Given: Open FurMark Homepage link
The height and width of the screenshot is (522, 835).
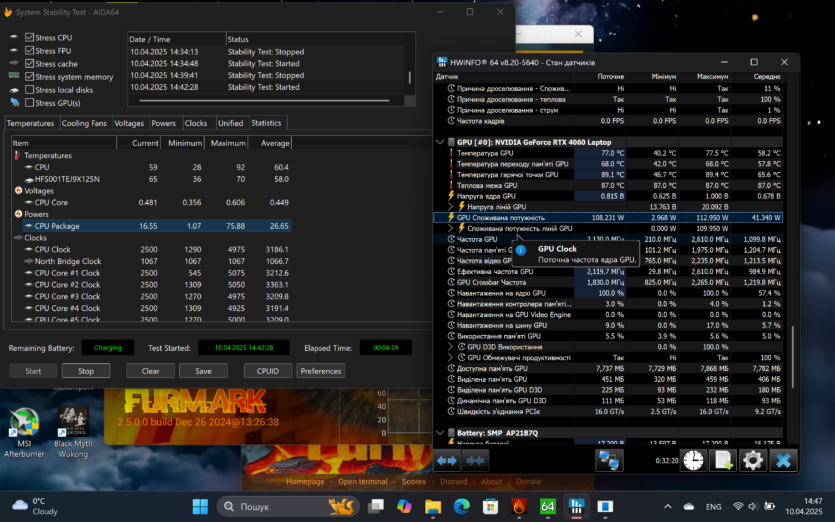Looking at the screenshot, I should [x=305, y=482].
